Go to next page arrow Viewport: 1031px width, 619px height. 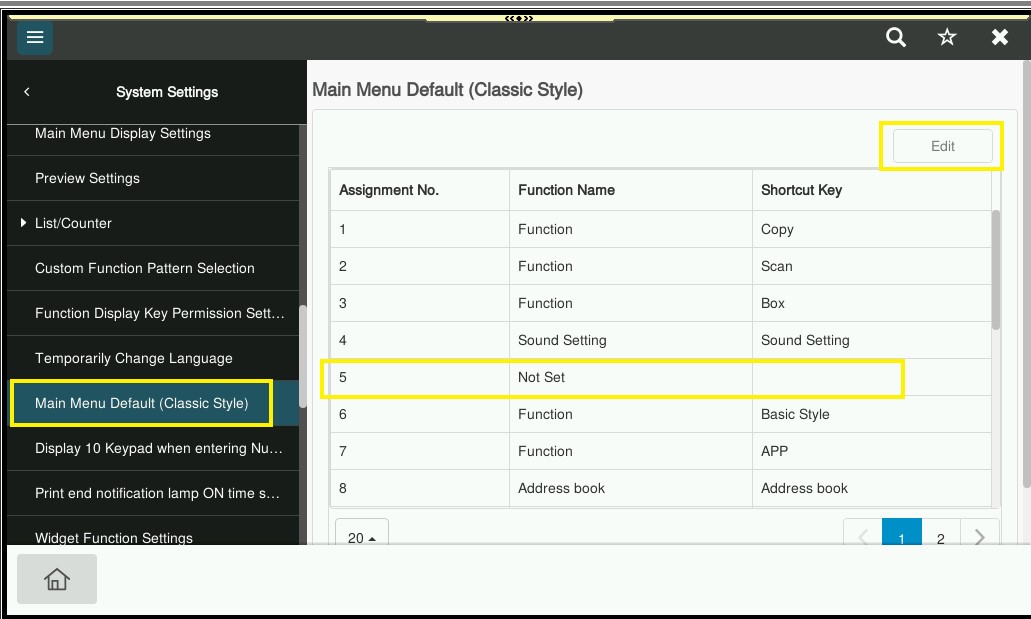979,537
